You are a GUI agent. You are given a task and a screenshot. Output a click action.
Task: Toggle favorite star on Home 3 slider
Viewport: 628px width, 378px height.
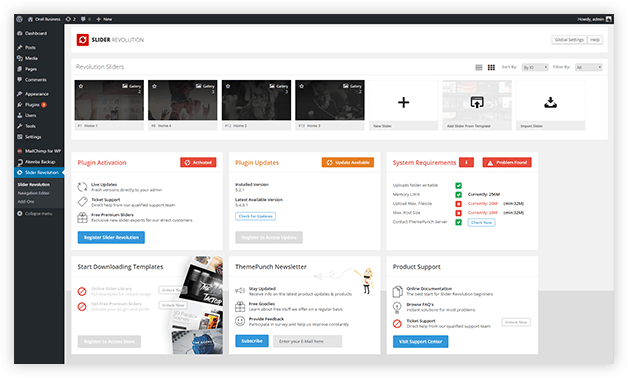pos(301,86)
